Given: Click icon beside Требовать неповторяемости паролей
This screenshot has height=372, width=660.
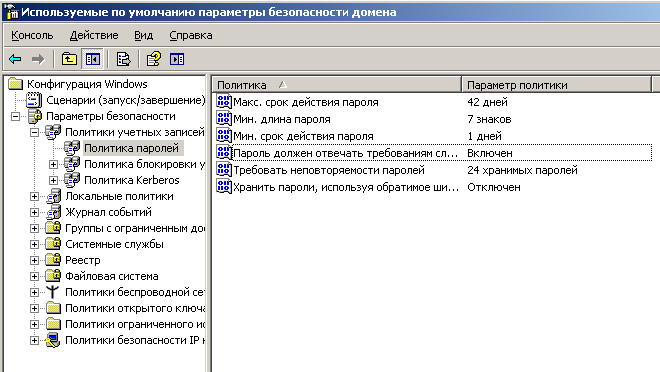Looking at the screenshot, I should point(224,169).
